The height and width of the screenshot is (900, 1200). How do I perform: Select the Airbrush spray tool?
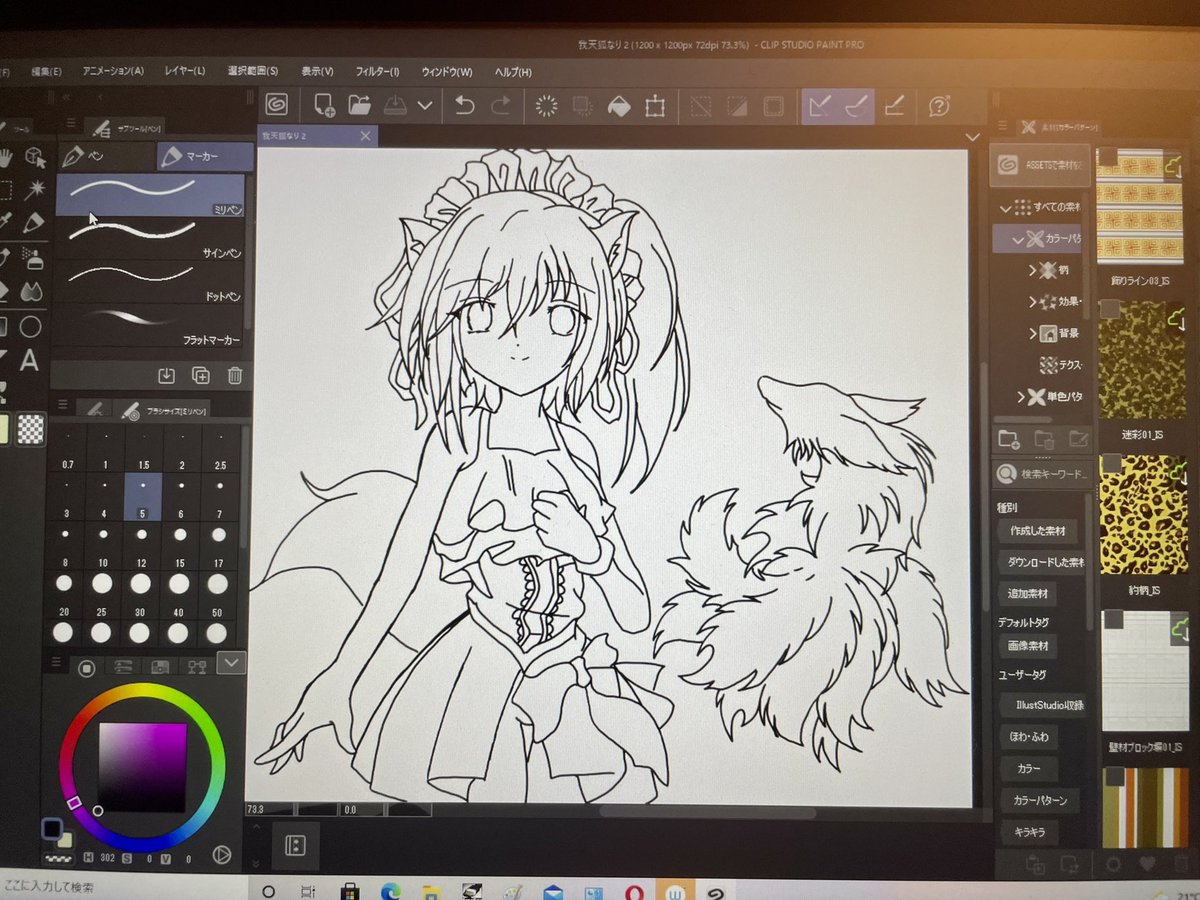click(x=33, y=258)
